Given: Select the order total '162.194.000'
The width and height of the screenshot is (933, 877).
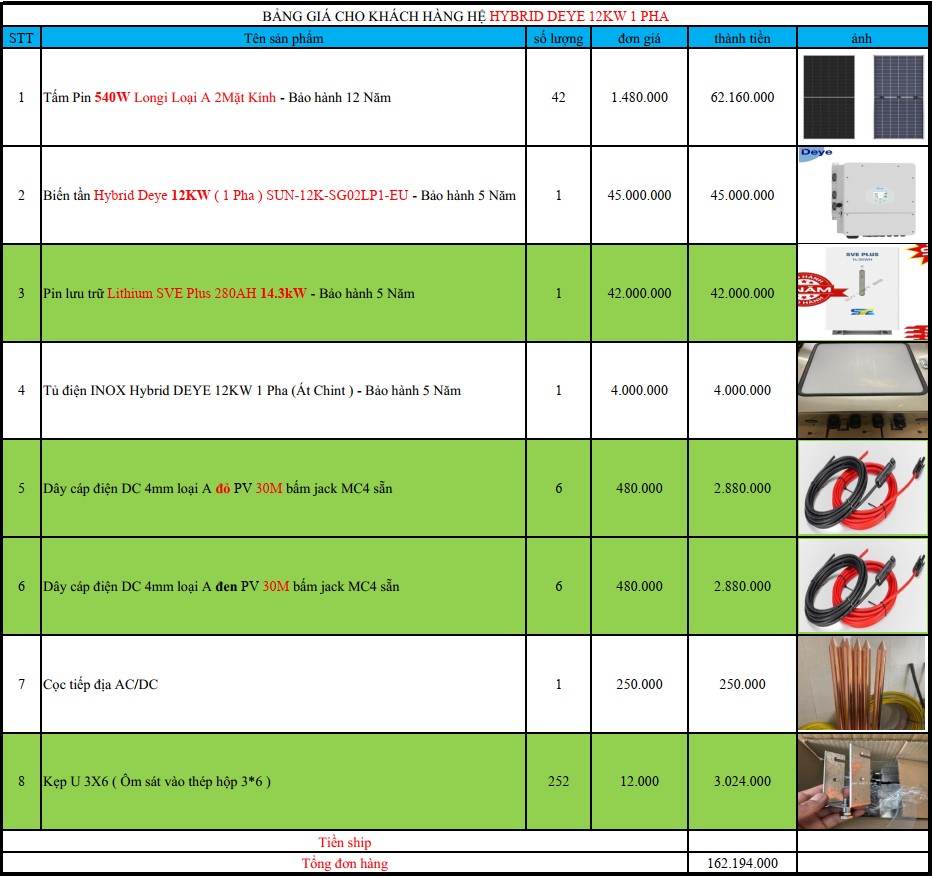Looking at the screenshot, I should click(742, 863).
